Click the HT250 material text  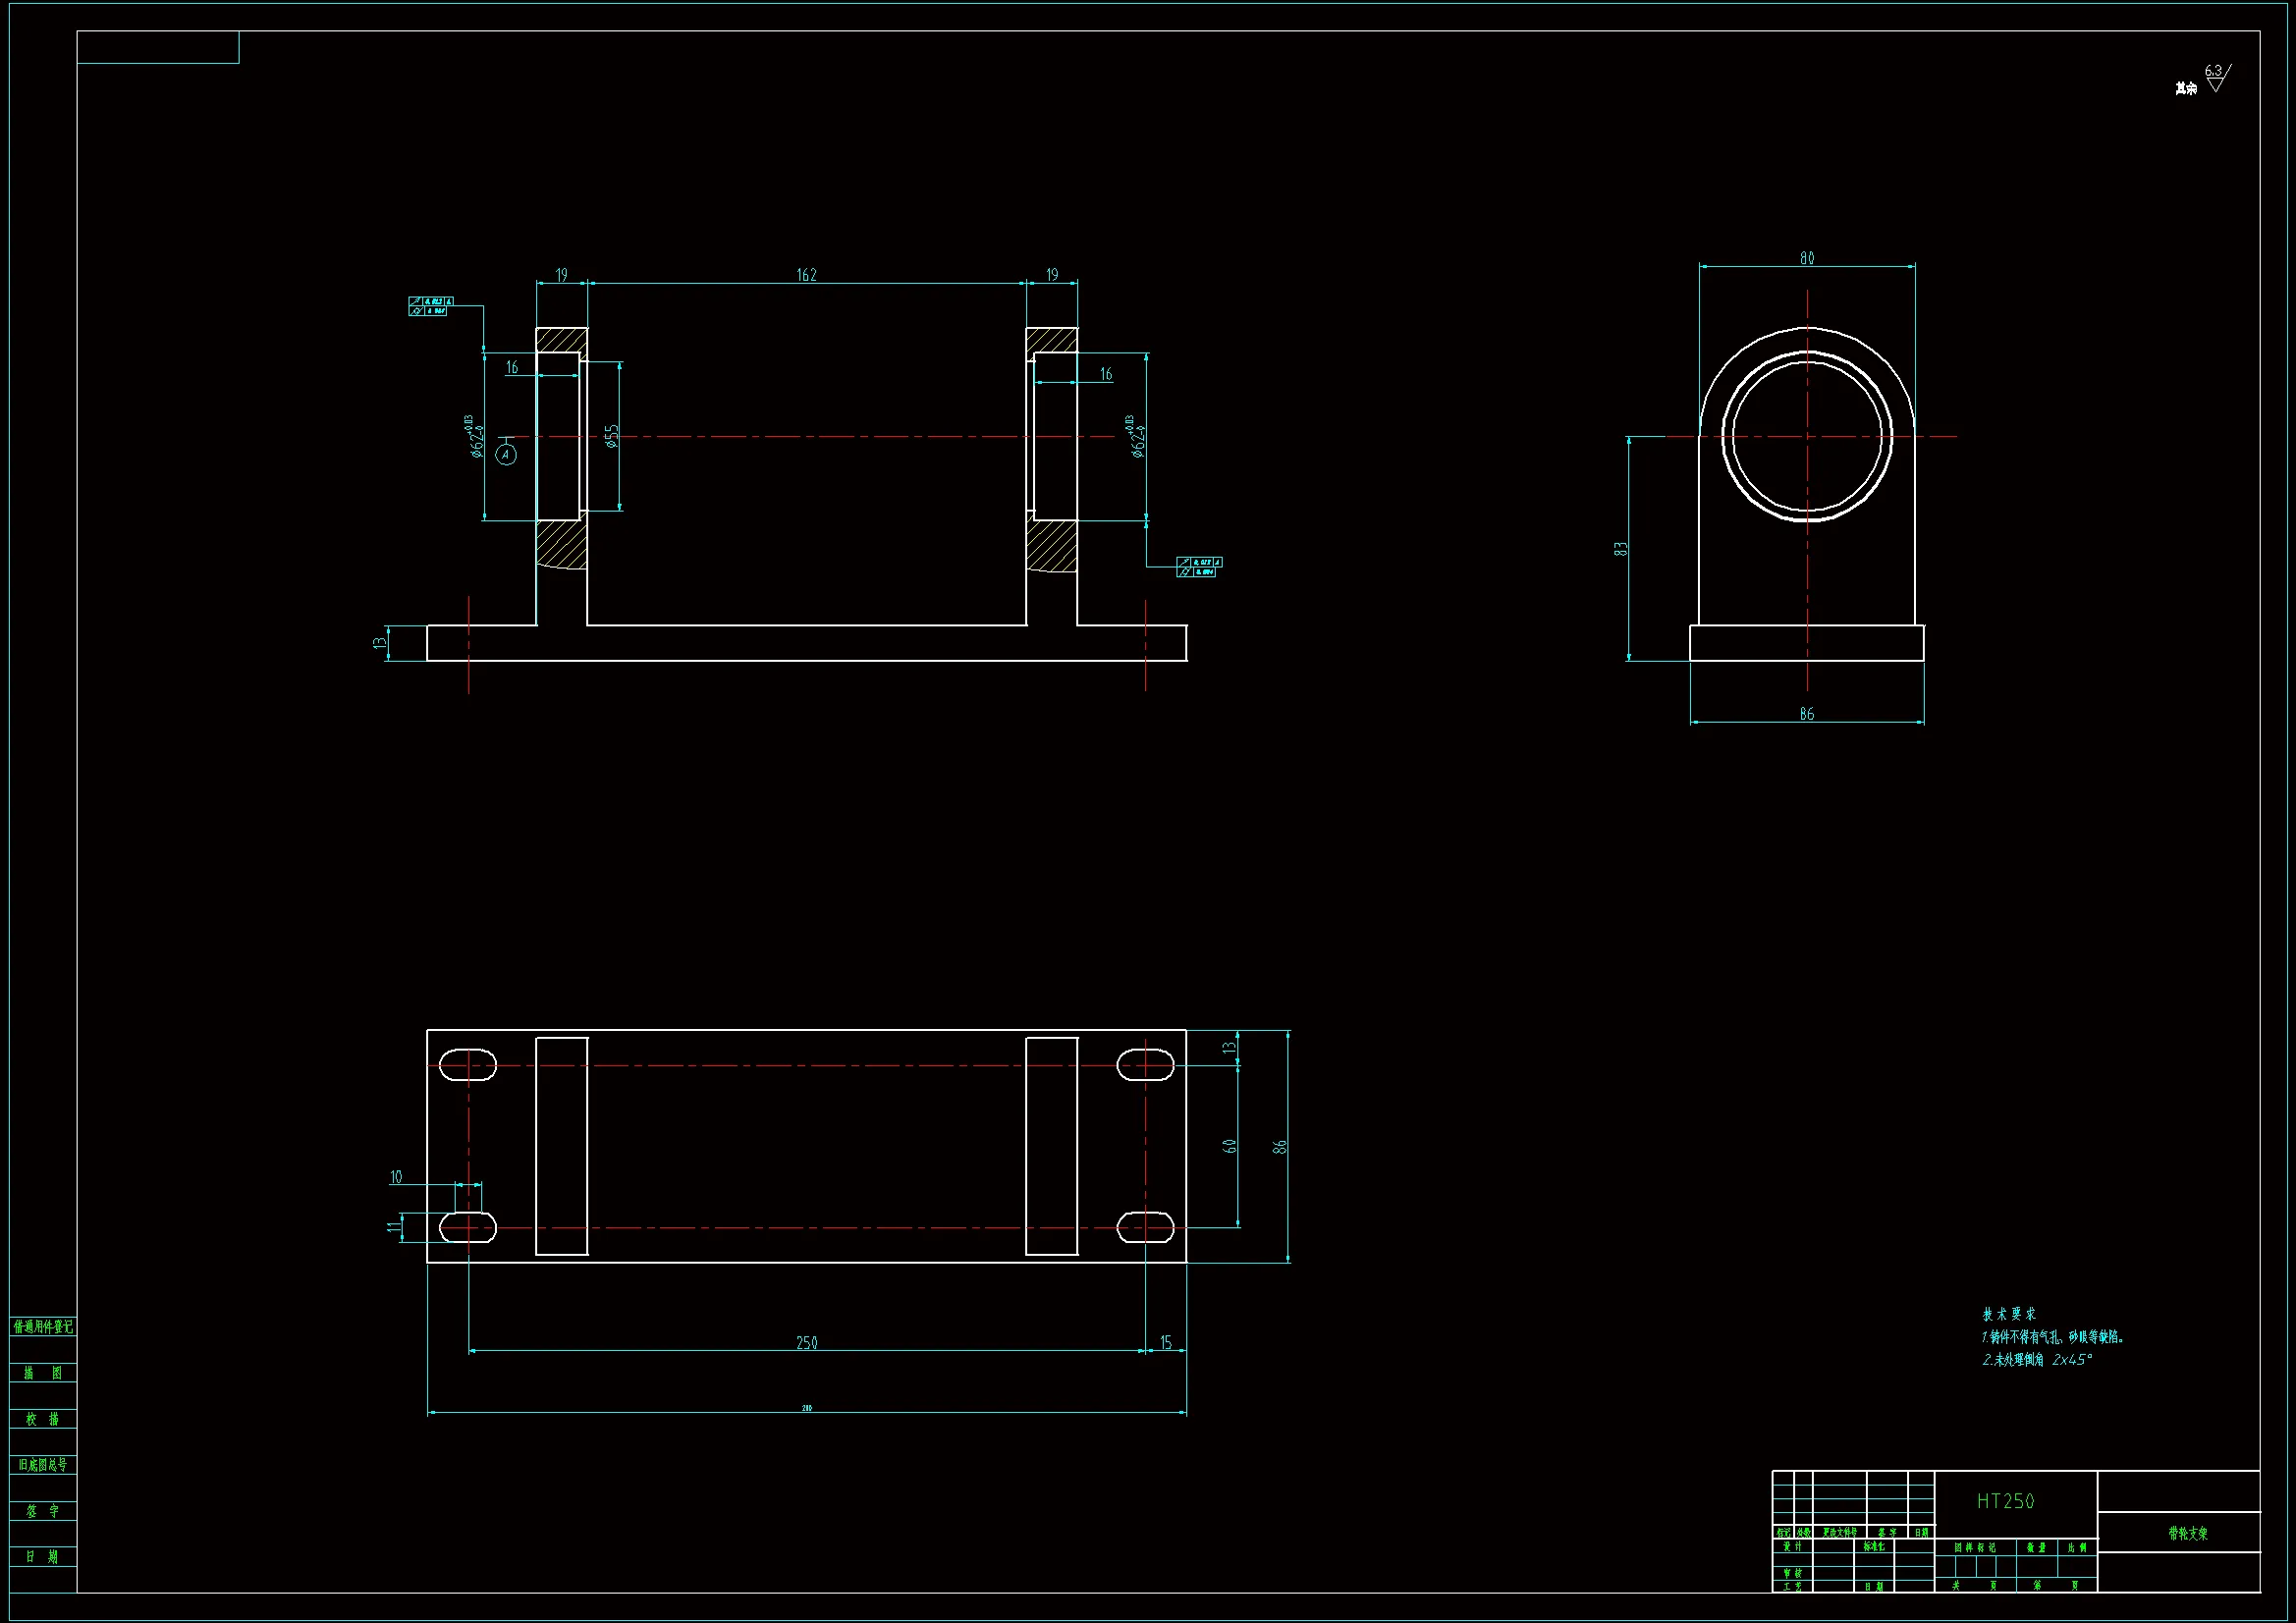pos(2005,1501)
